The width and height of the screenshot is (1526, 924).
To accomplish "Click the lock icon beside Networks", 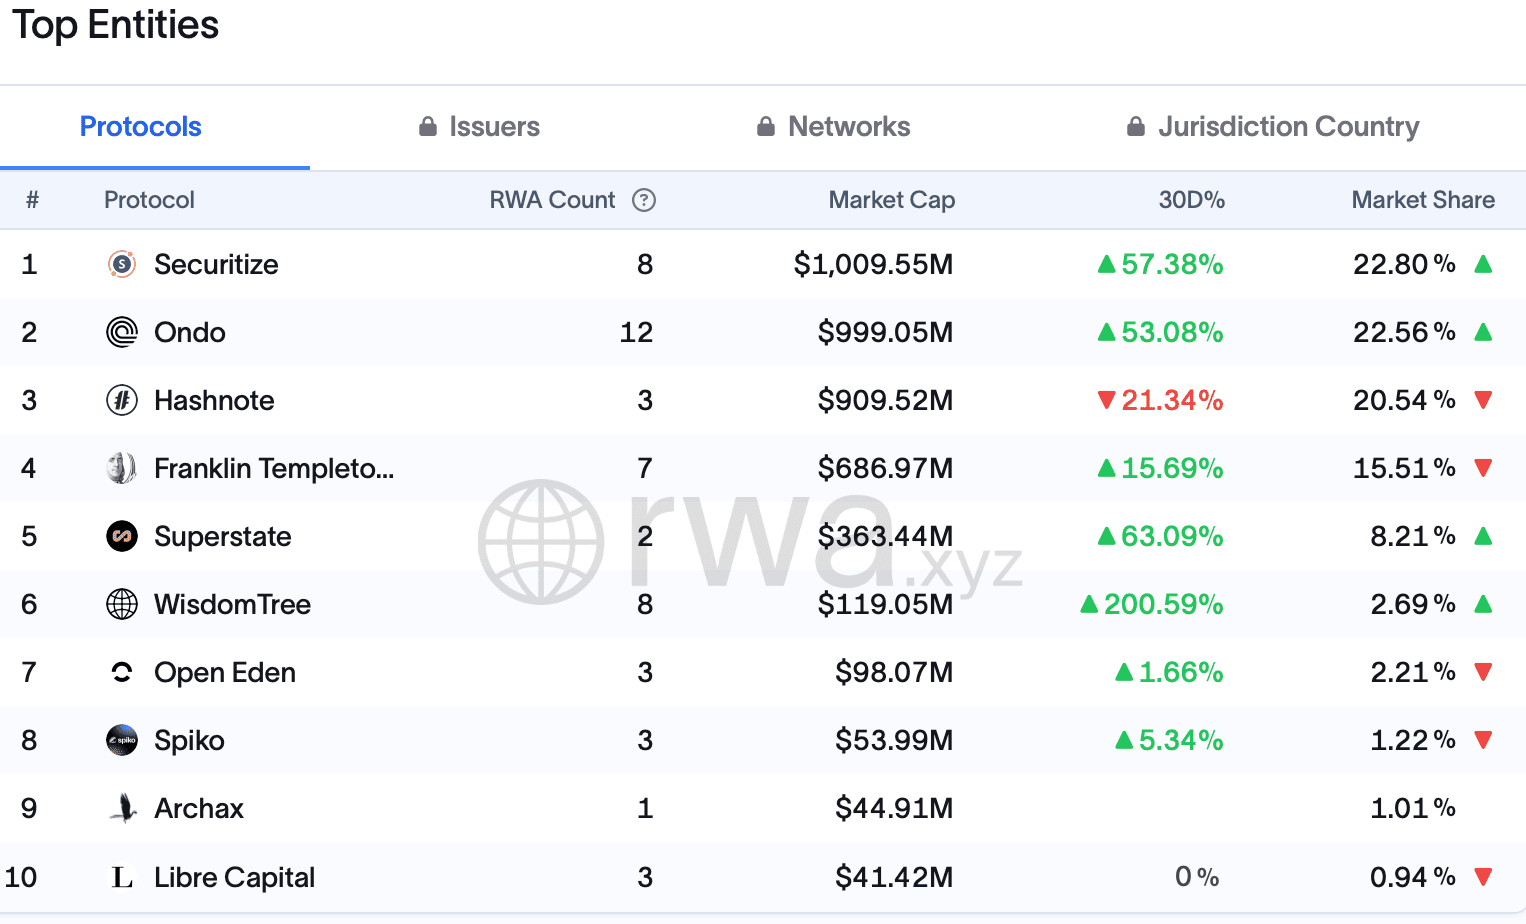I will (x=766, y=126).
